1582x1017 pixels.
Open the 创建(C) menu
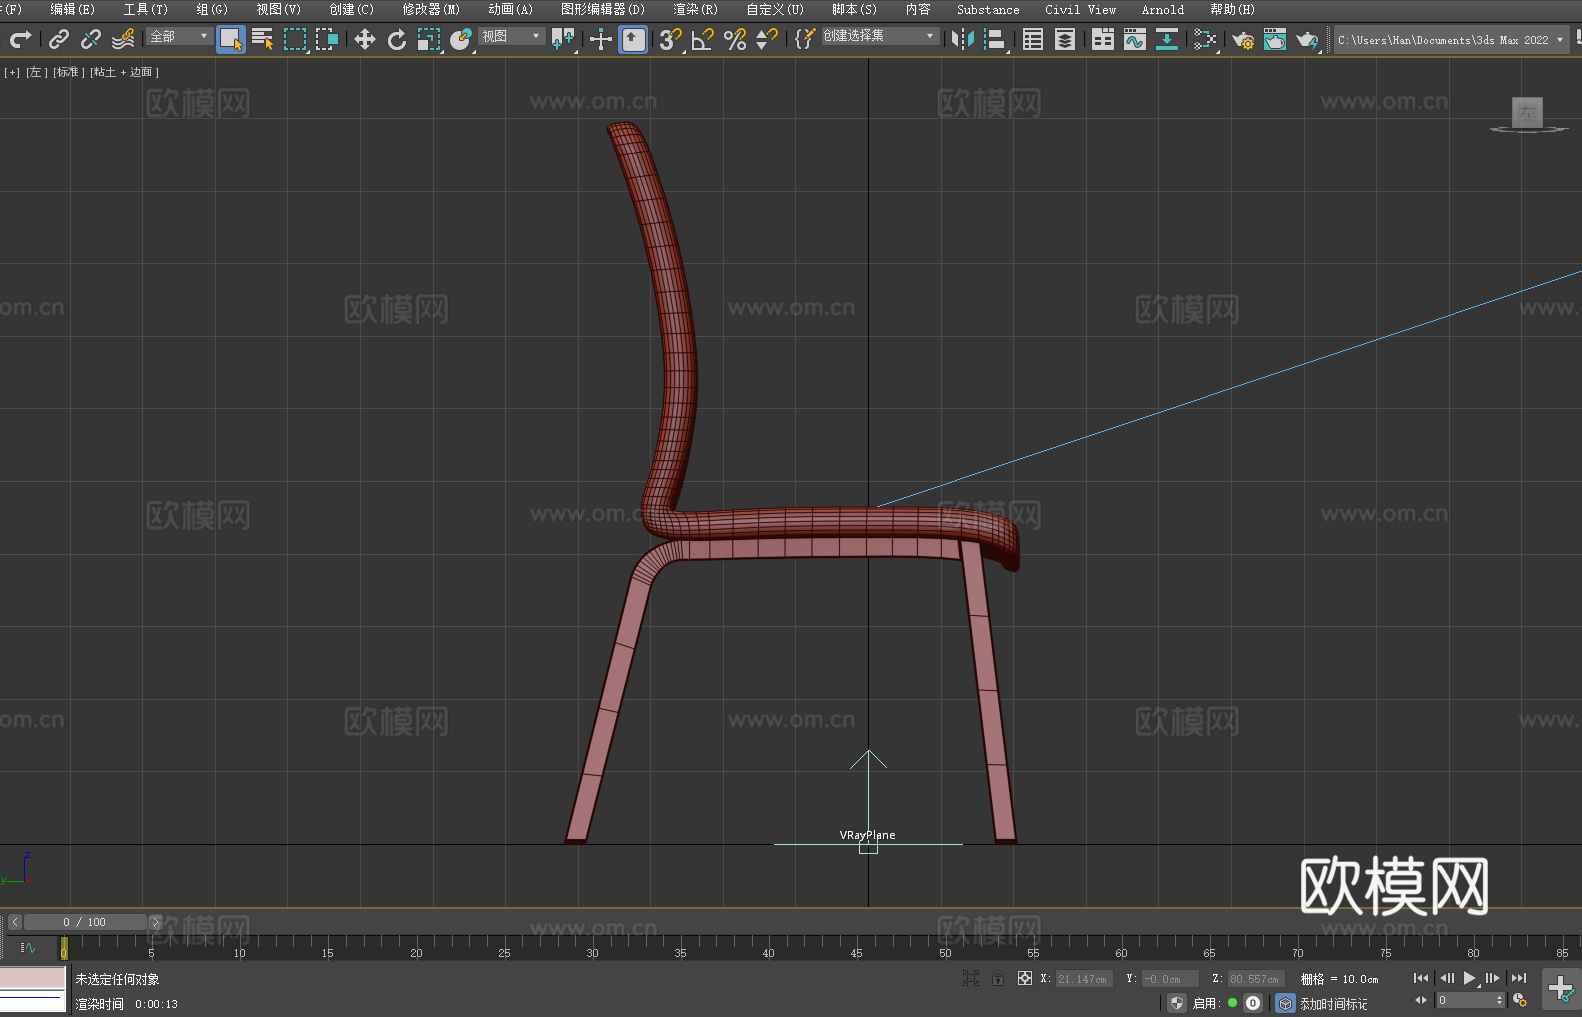[x=351, y=9]
